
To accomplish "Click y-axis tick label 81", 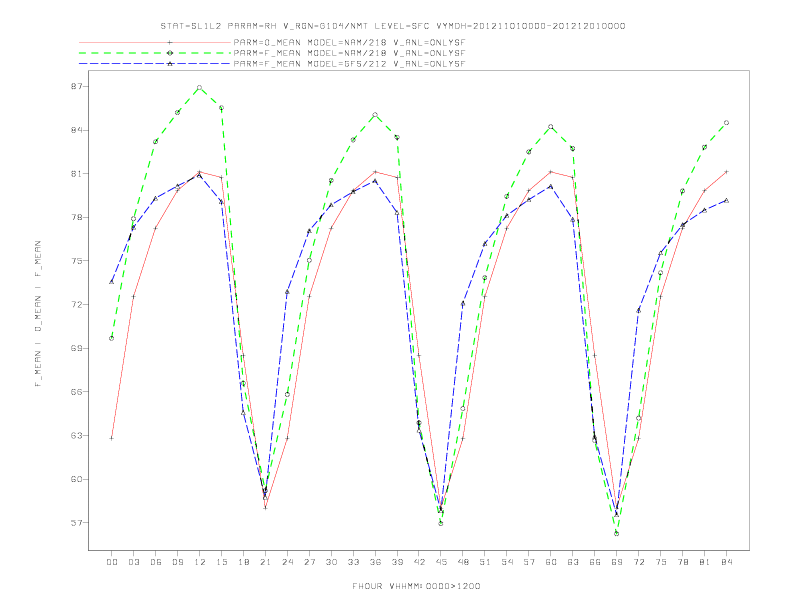I will (x=77, y=174).
